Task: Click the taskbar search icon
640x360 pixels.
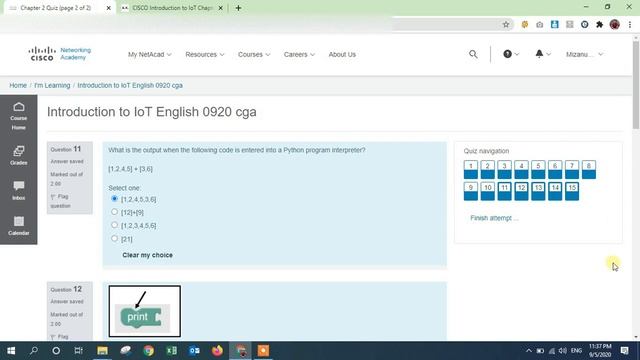Action: point(34,351)
